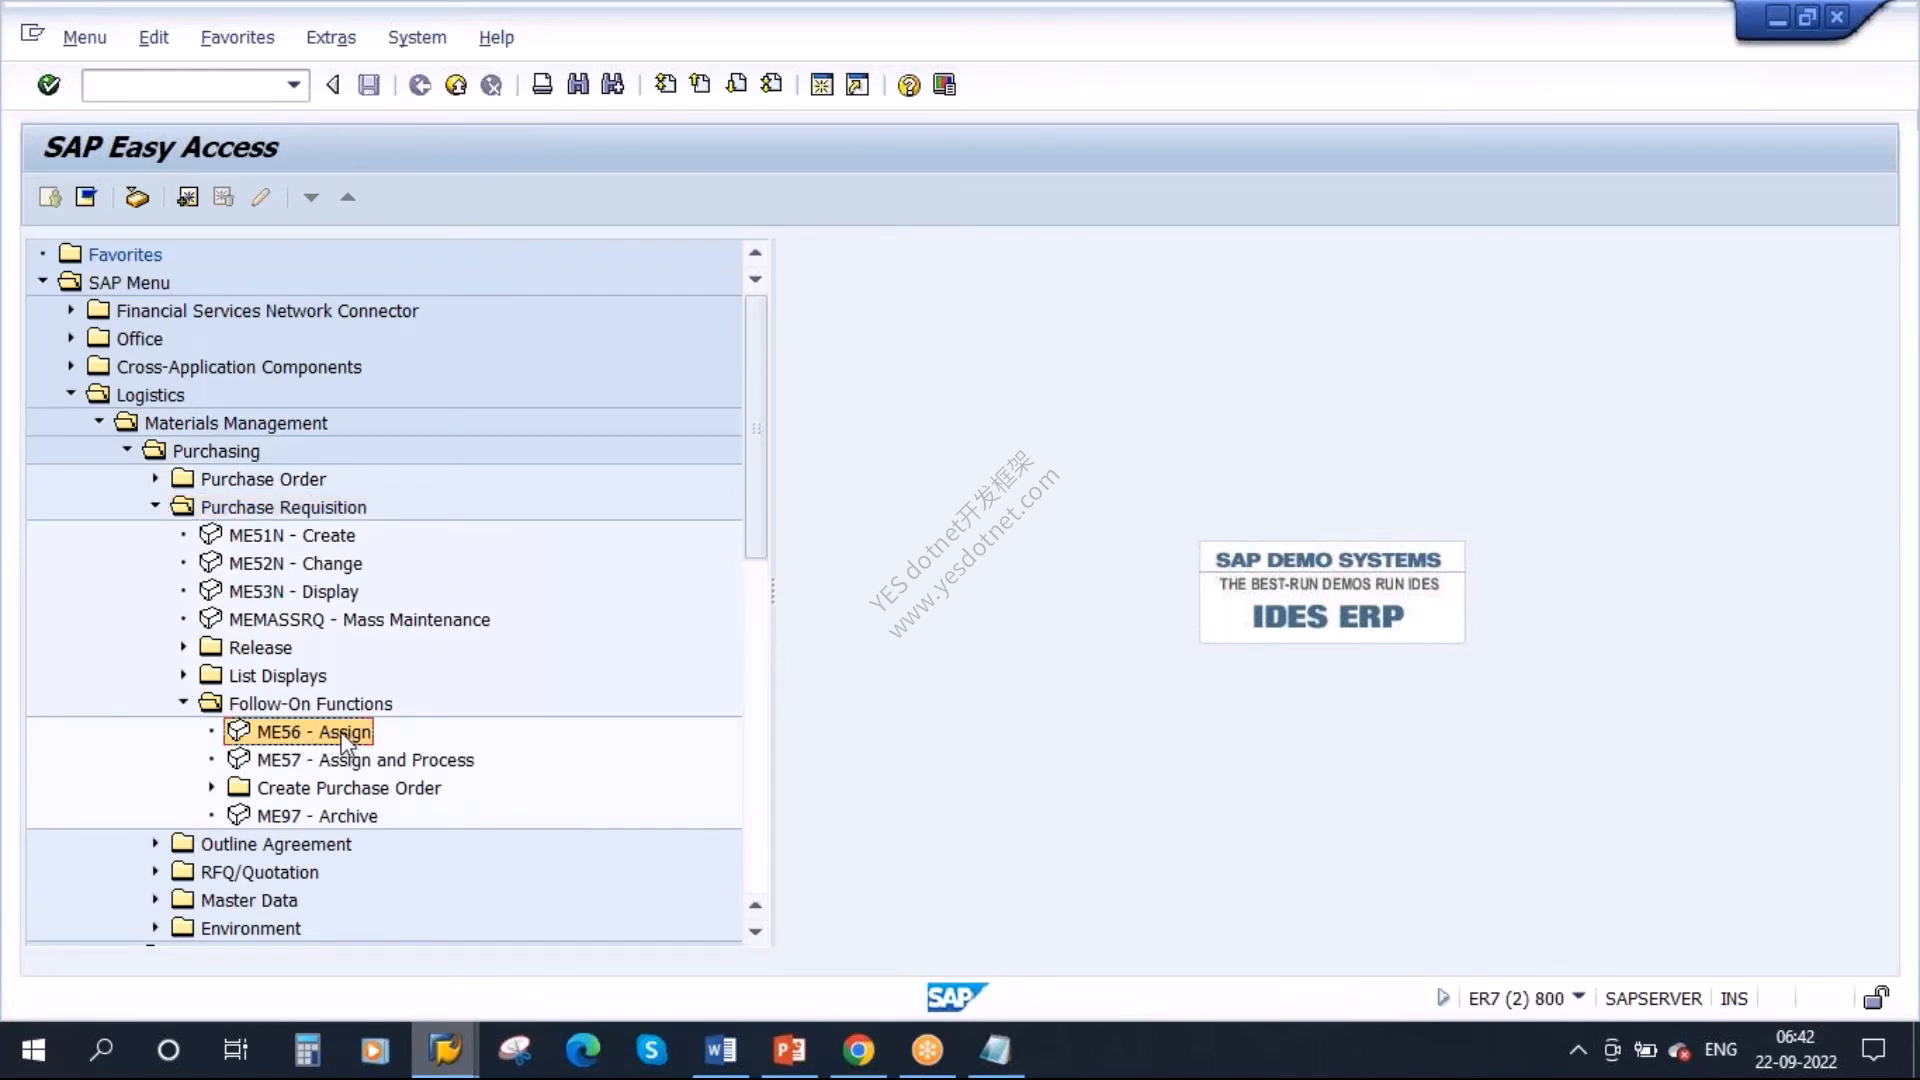Click the First Page icon
Screen dimensions: 1920x1080
tap(665, 85)
